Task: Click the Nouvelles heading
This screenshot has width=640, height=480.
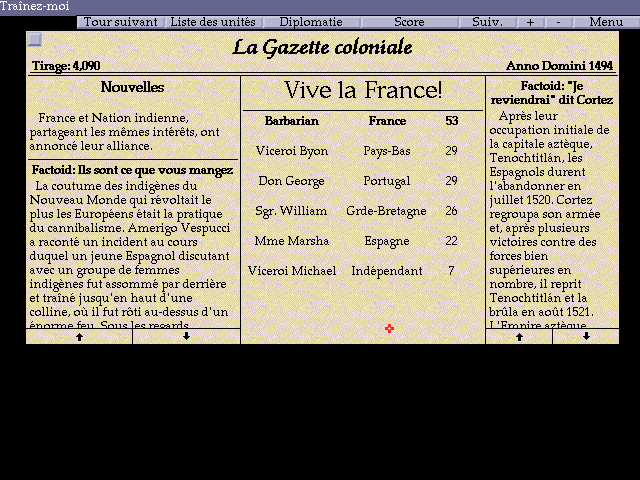Action: [133, 87]
